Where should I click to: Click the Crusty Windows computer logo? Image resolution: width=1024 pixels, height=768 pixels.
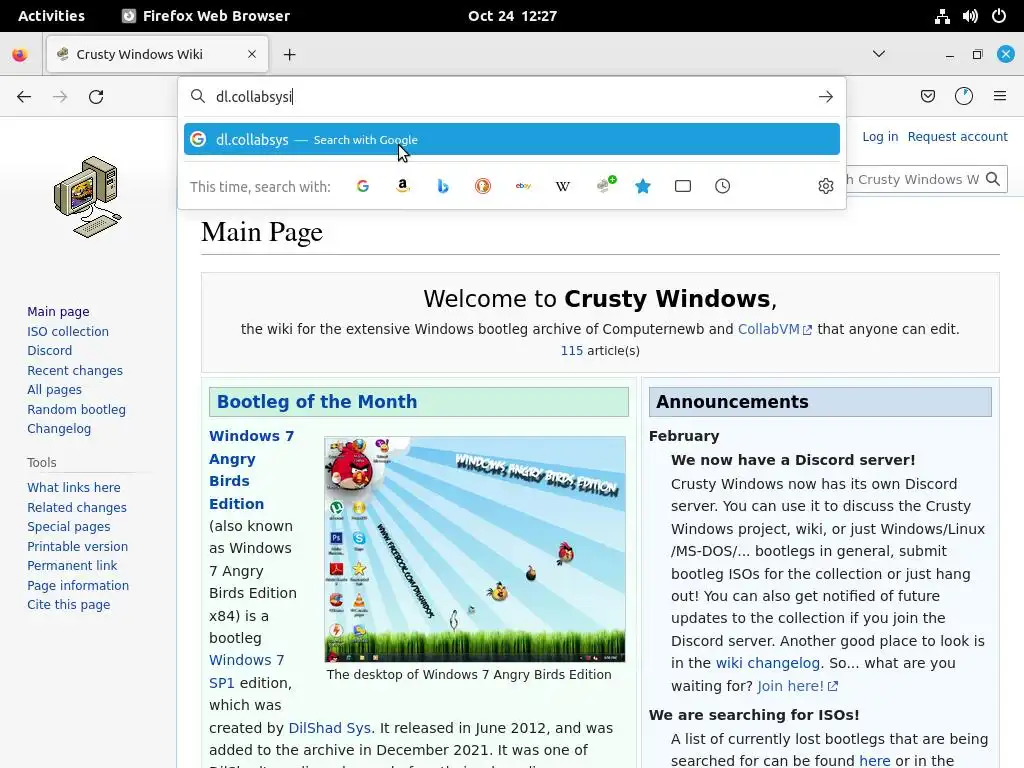88,197
